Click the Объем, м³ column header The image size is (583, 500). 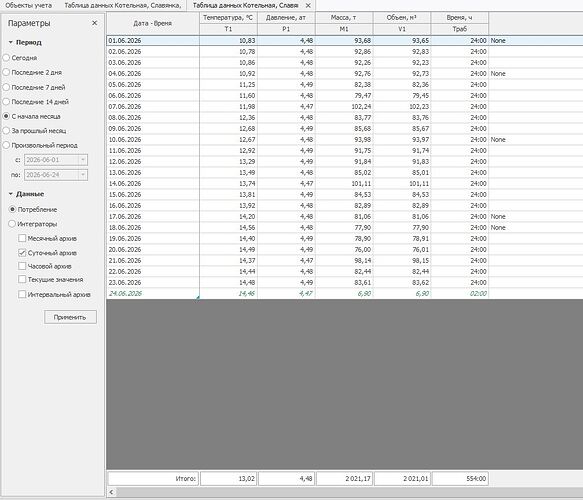coord(402,17)
